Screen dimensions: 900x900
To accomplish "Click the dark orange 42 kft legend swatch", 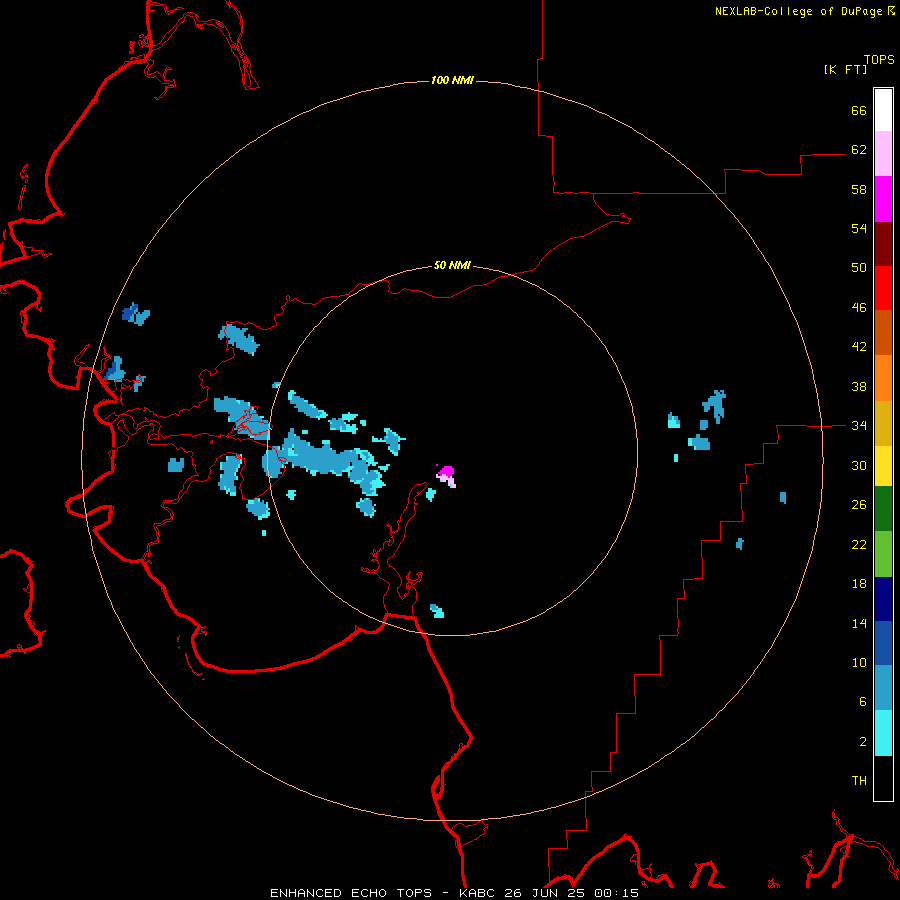I will tap(883, 333).
